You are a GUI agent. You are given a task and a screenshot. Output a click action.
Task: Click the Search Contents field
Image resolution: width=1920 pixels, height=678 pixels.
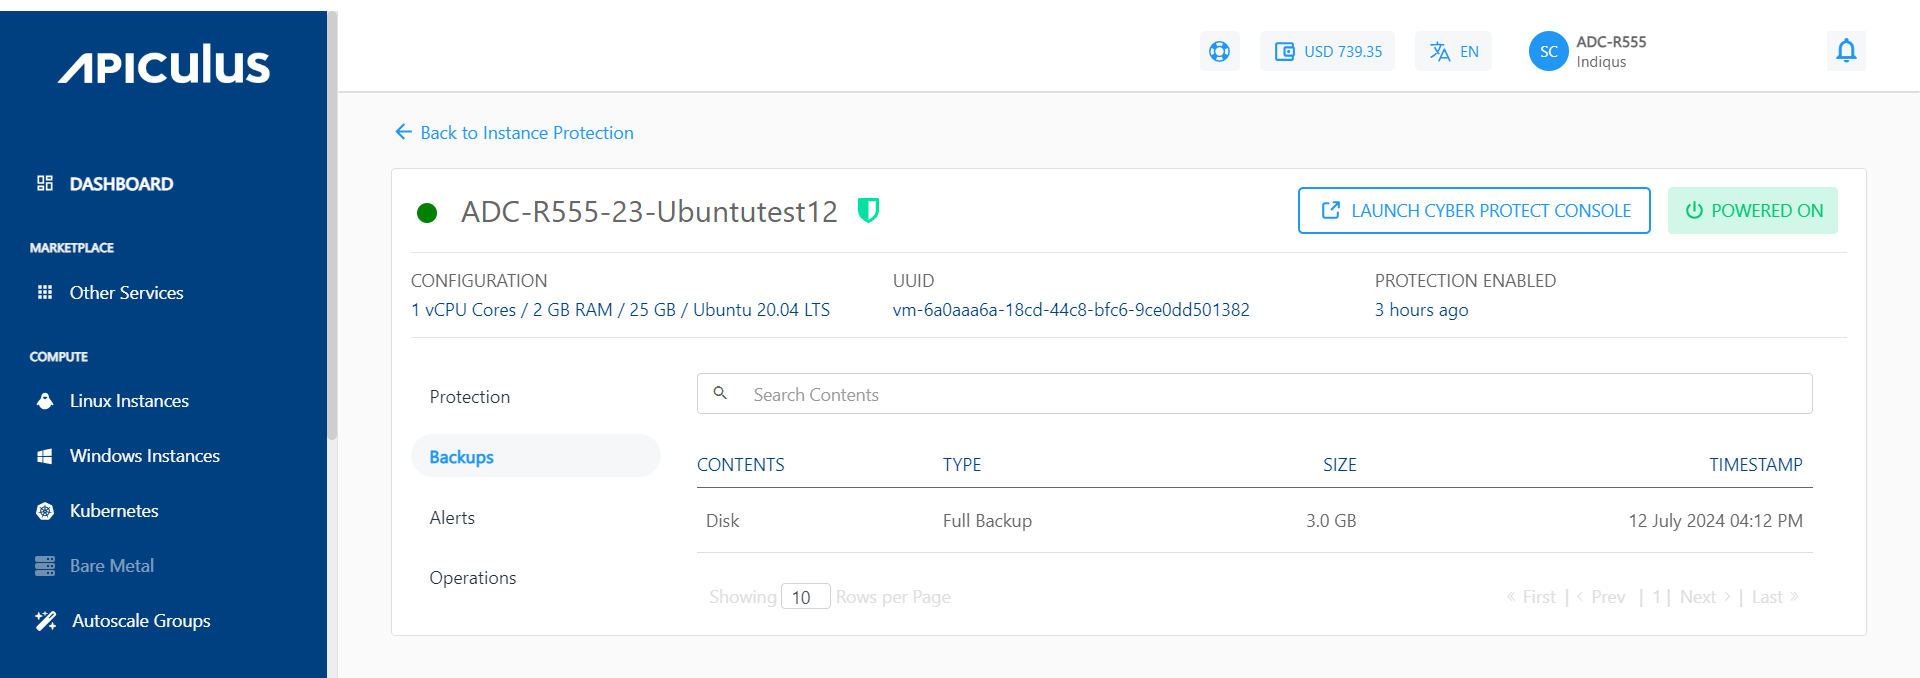[1255, 394]
